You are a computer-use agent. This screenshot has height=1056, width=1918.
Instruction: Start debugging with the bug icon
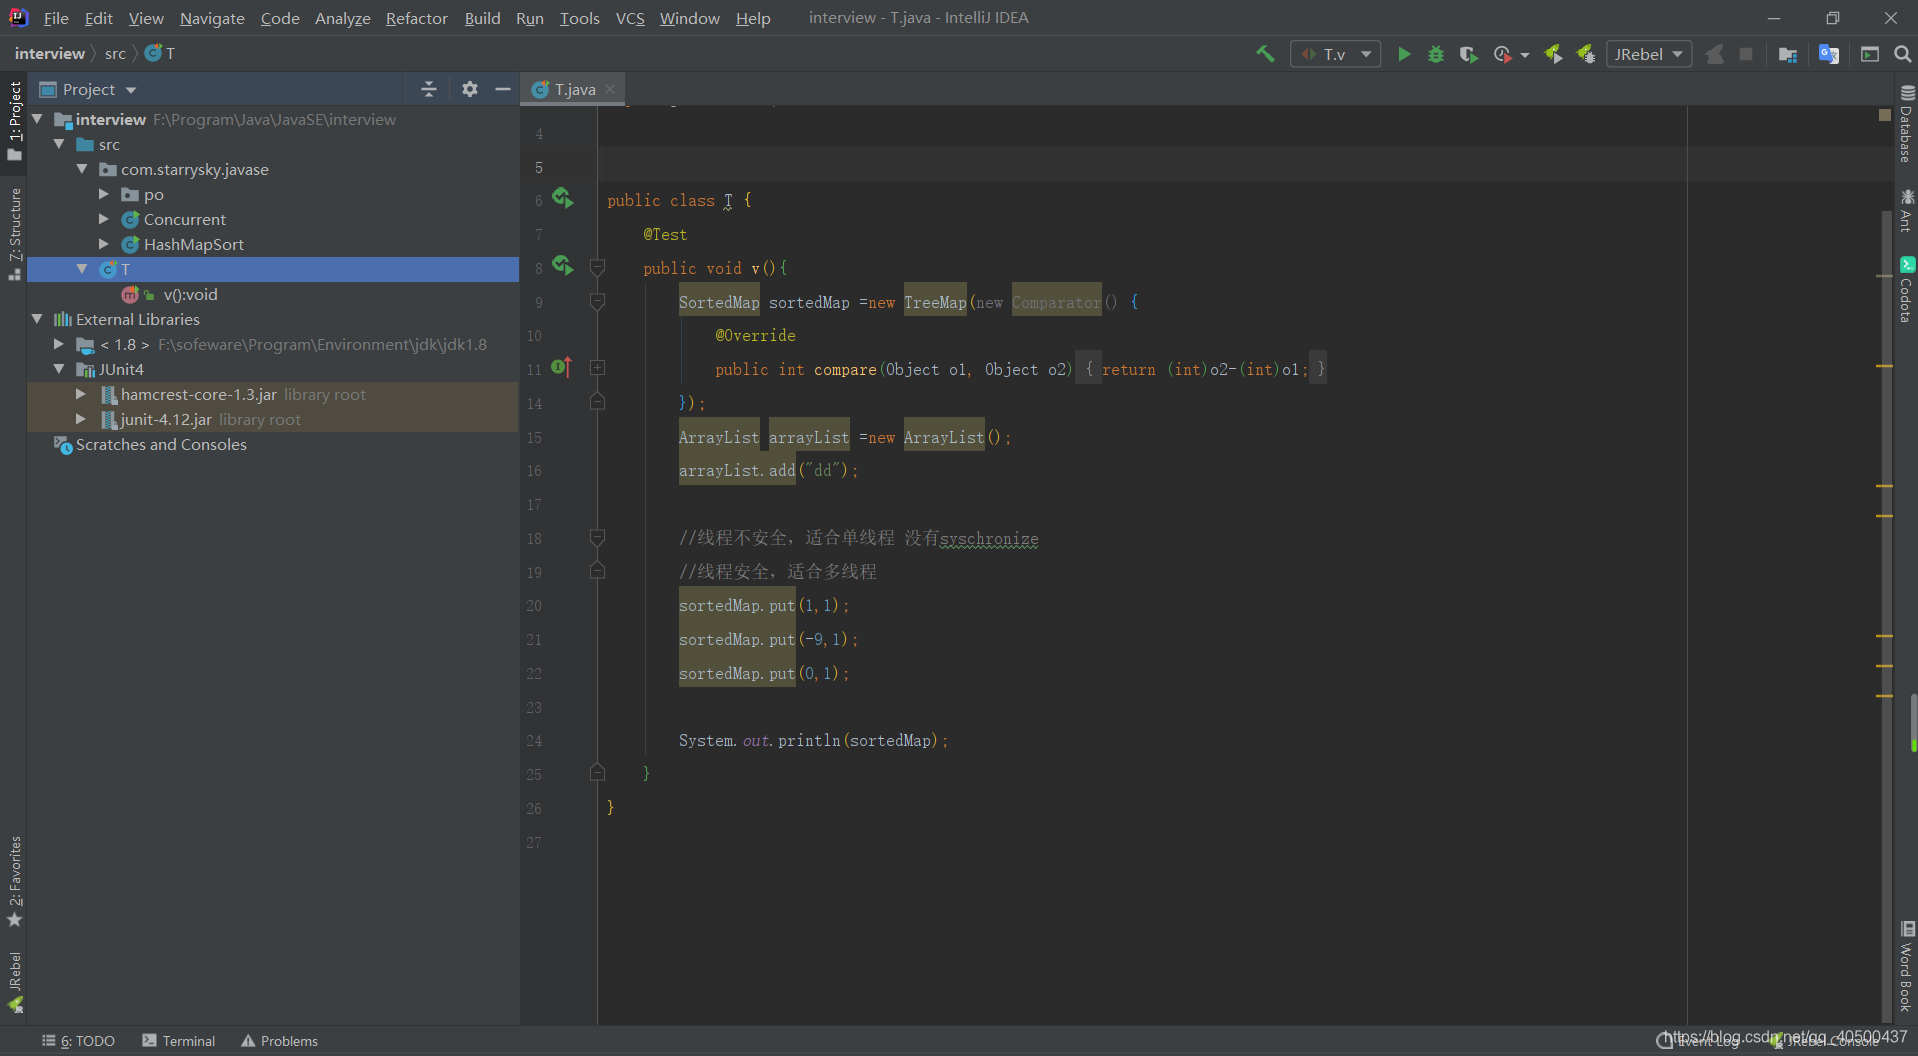[x=1436, y=54]
